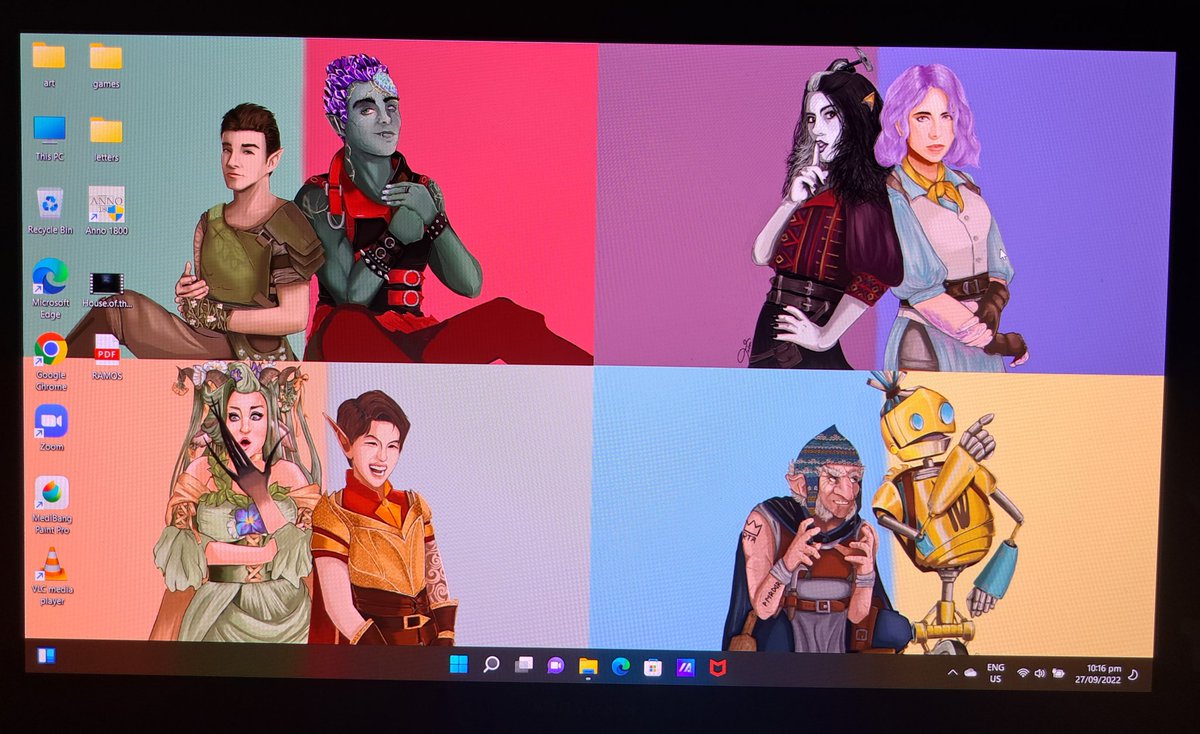Select the VLC media player shortcut
The width and height of the screenshot is (1200, 734).
[52, 576]
